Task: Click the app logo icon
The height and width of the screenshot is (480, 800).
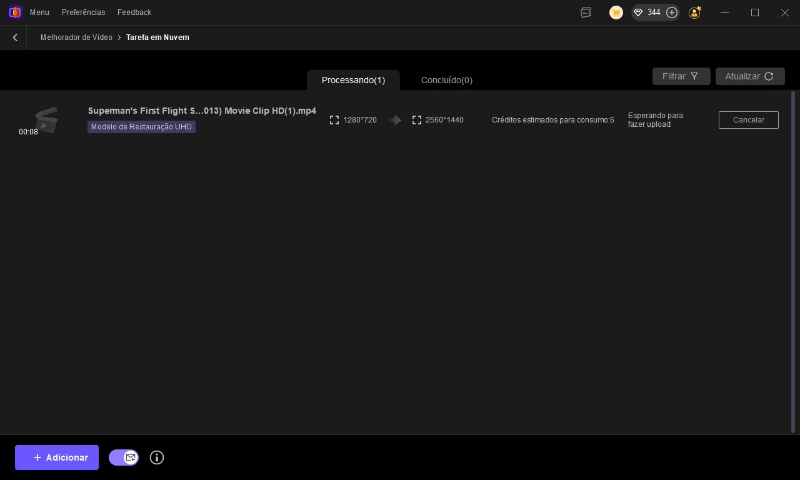Action: click(14, 12)
